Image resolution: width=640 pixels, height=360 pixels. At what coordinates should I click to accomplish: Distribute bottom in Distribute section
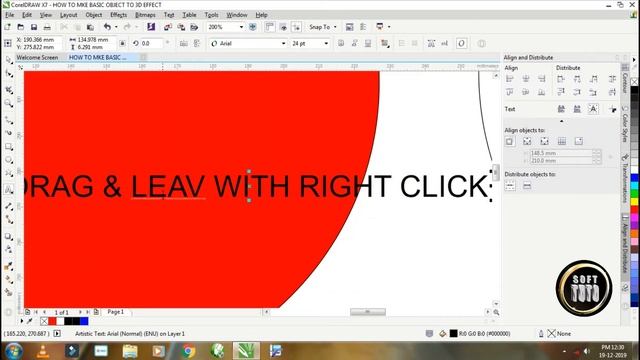593,92
